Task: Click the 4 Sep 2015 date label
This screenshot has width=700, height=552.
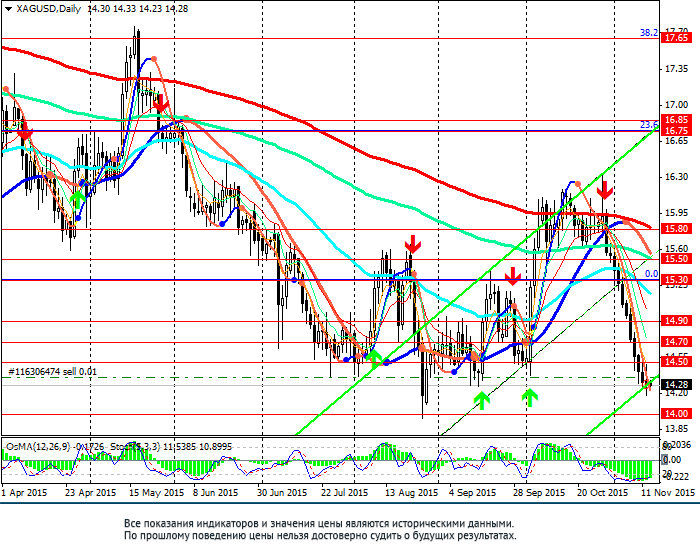Action: [x=472, y=493]
